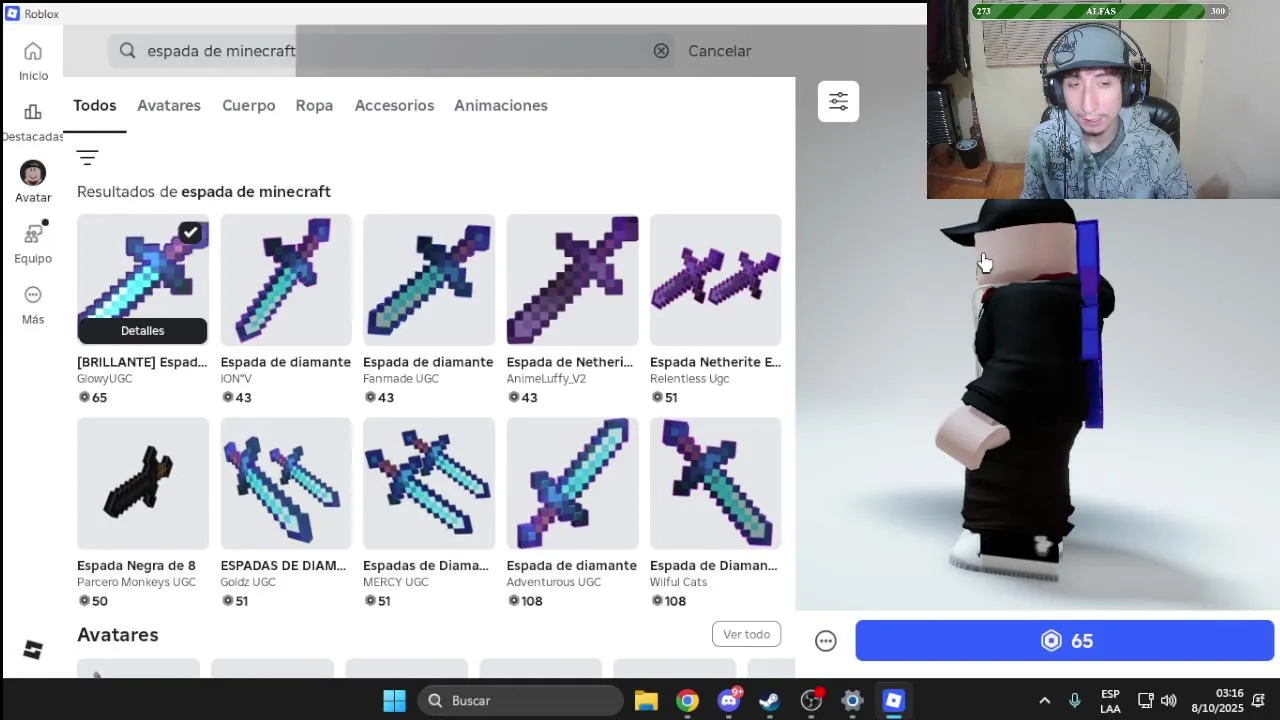This screenshot has height=720, width=1280.
Task: Open Steam from the taskbar
Action: 769,701
